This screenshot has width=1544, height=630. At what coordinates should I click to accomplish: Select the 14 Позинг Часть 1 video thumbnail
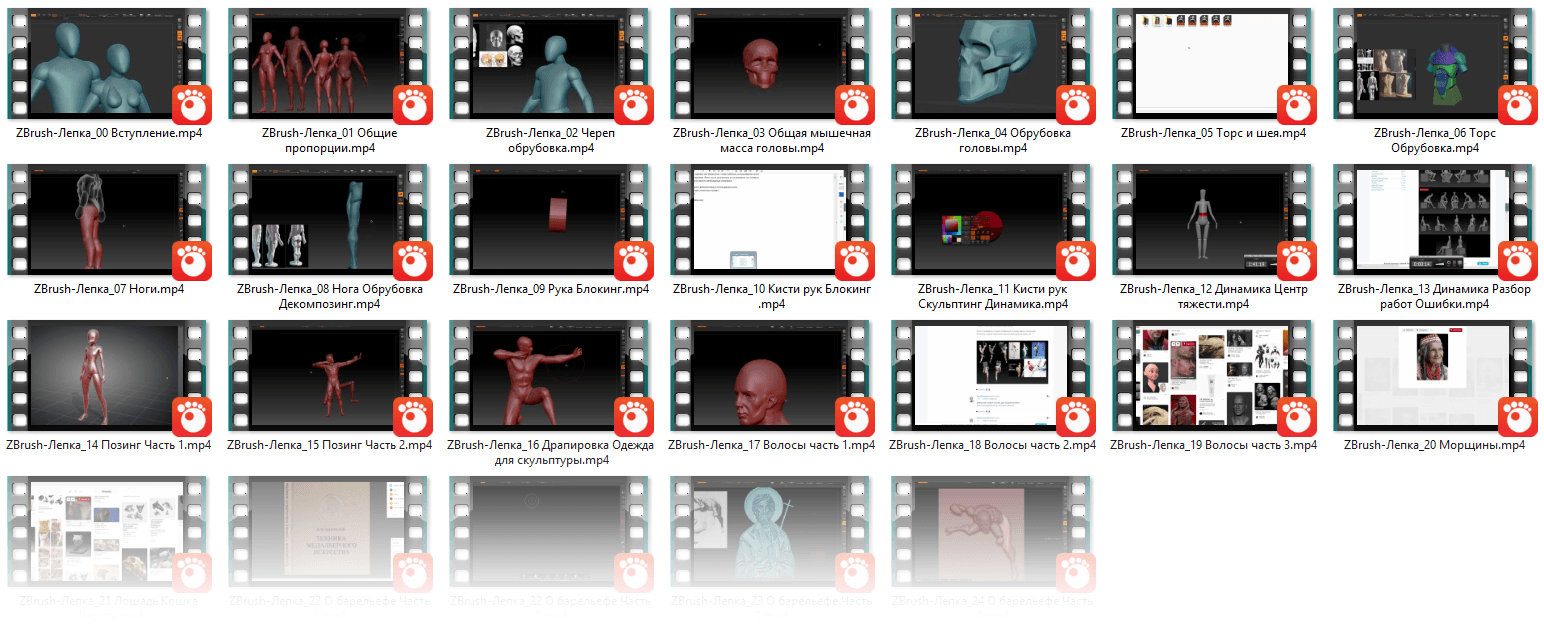pos(110,377)
